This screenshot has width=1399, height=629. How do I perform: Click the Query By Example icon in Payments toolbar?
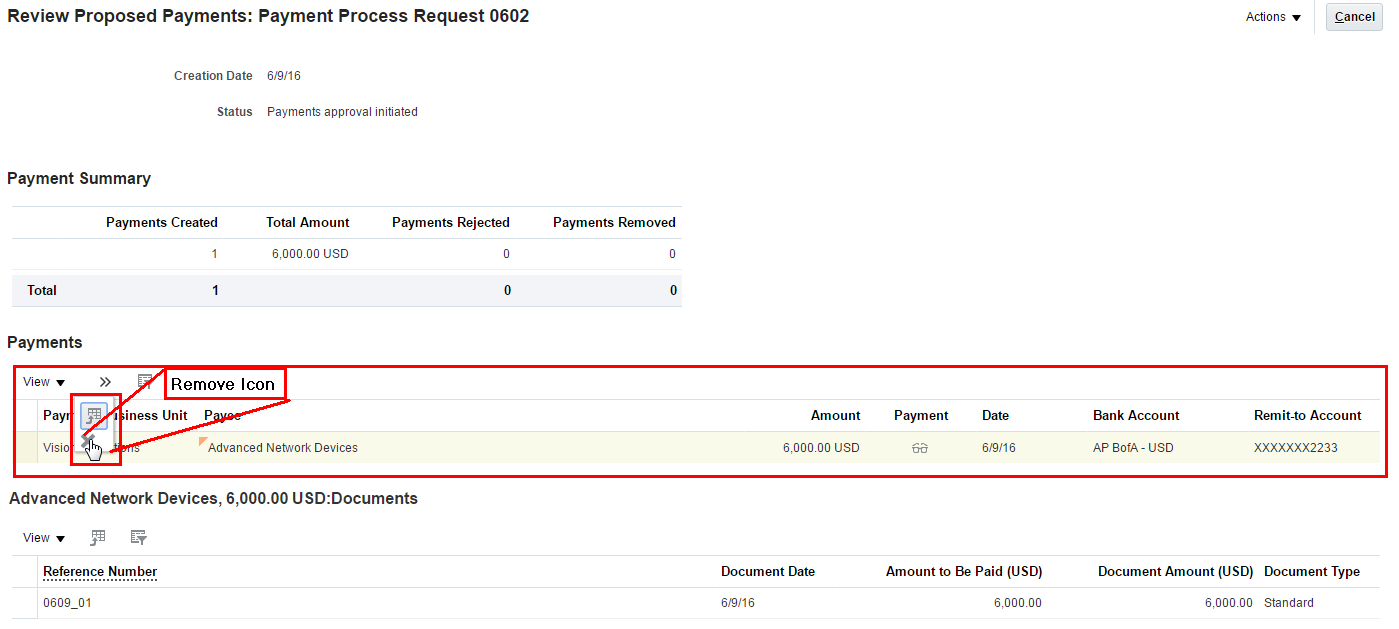[x=145, y=382]
